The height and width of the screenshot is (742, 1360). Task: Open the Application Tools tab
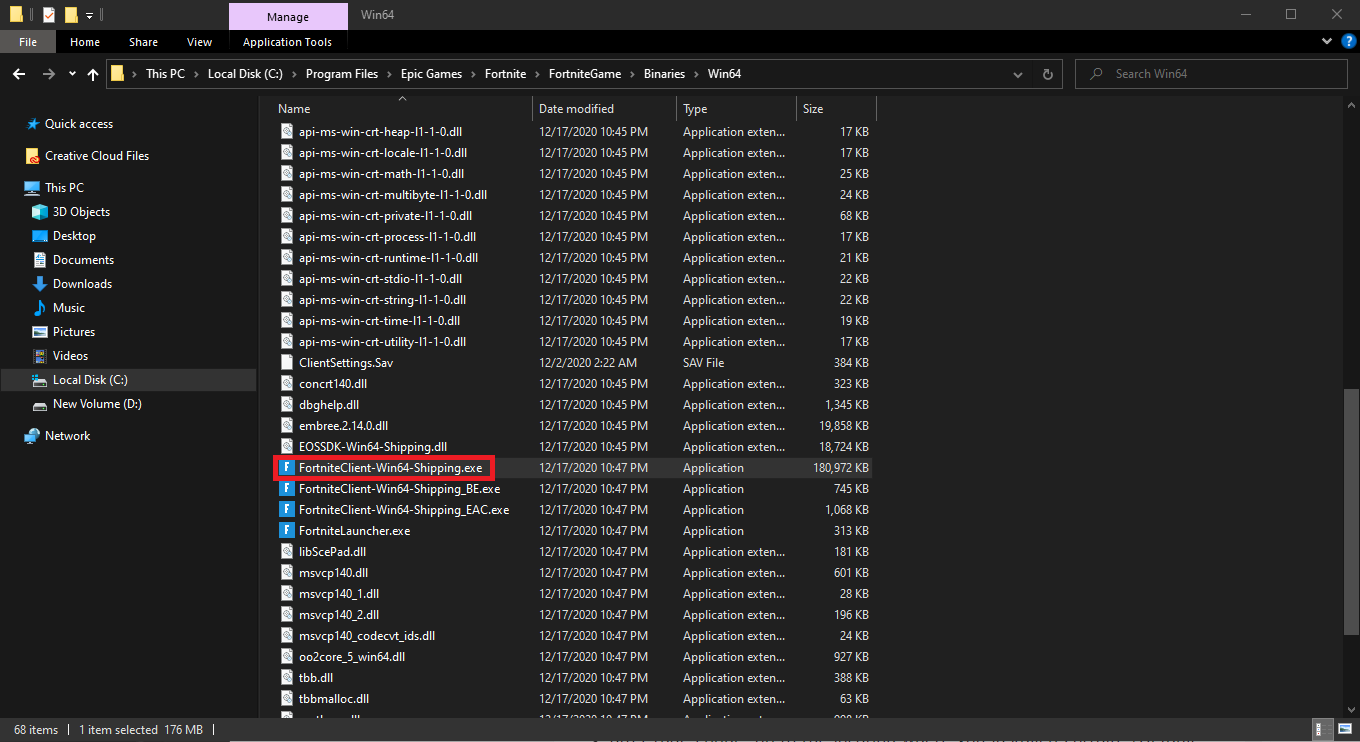(287, 42)
